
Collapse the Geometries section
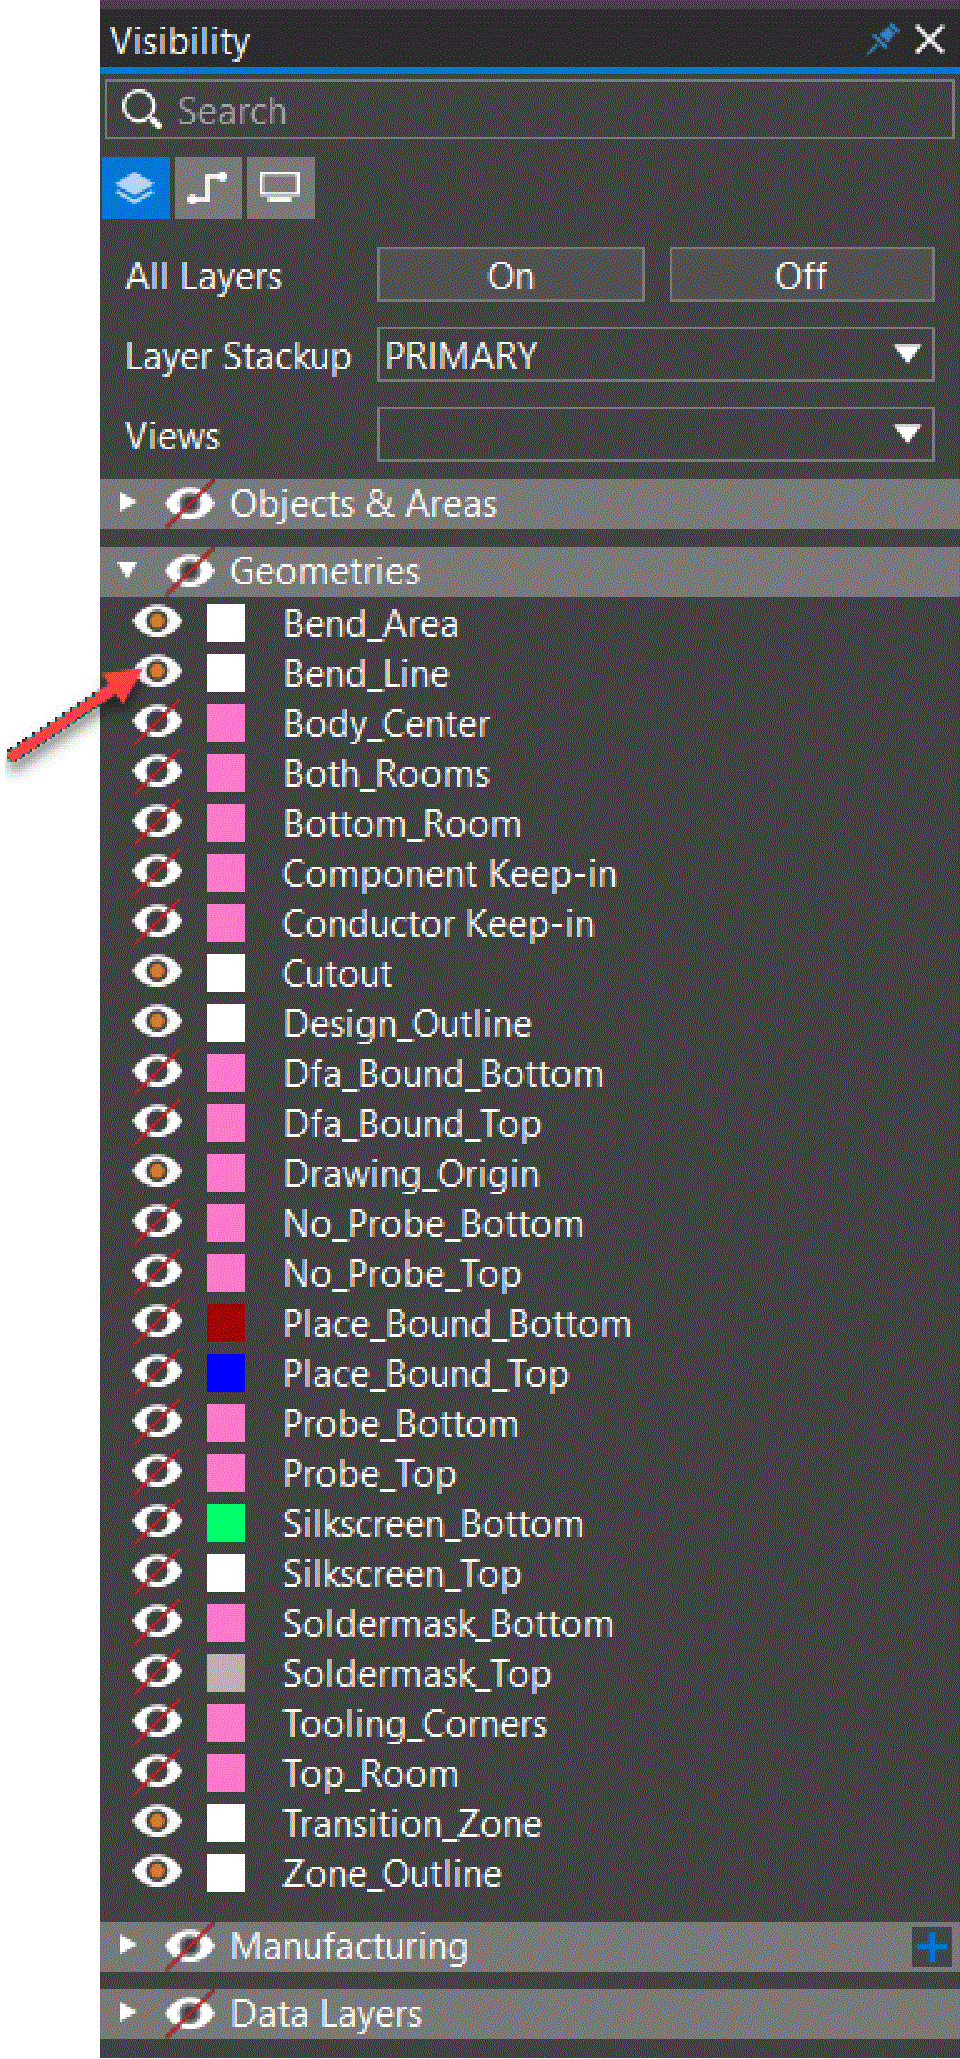(x=127, y=571)
